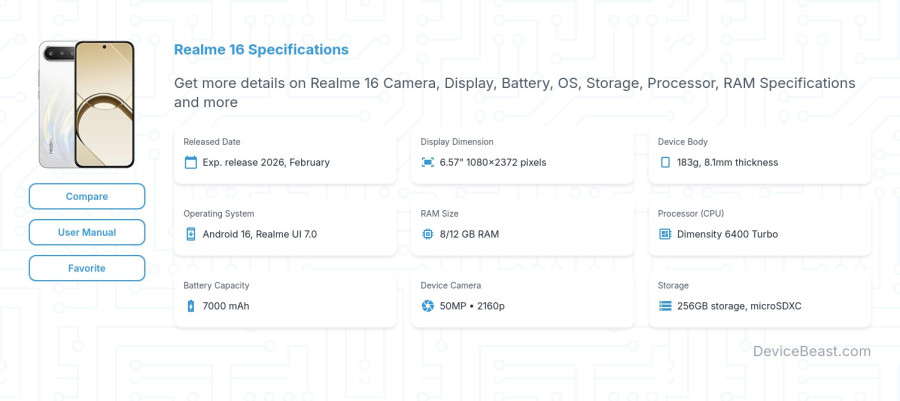Select '50MP • 2160p' camera value
The width and height of the screenshot is (900, 401).
pos(472,306)
